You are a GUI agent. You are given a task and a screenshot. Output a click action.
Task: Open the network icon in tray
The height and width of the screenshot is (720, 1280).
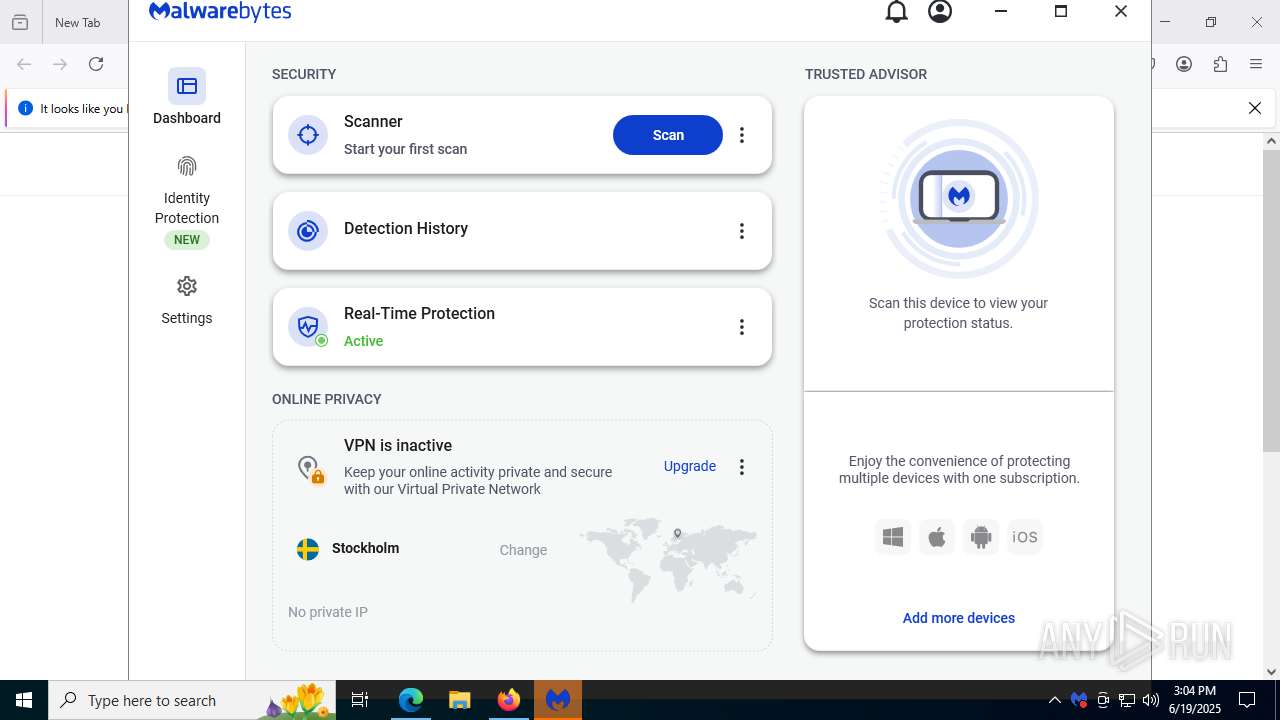1126,700
